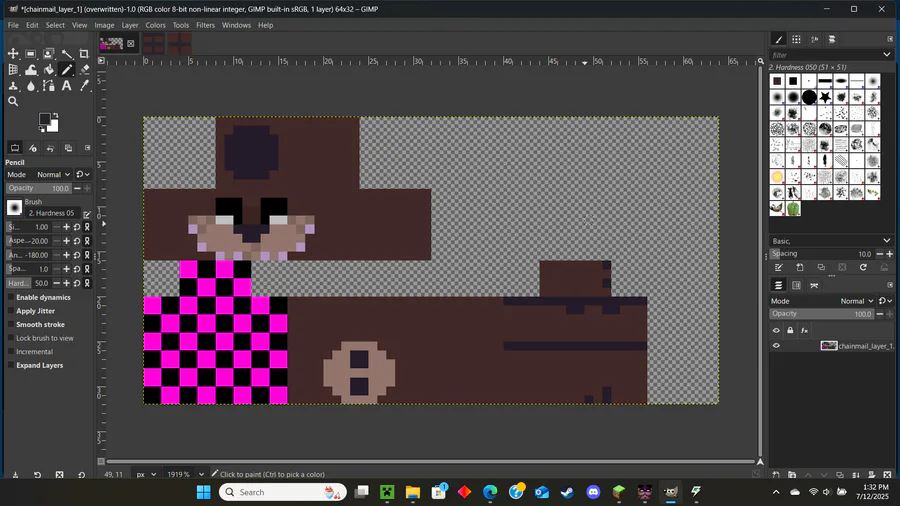Reset tool options to defaults
The width and height of the screenshot is (900, 506).
[x=82, y=474]
